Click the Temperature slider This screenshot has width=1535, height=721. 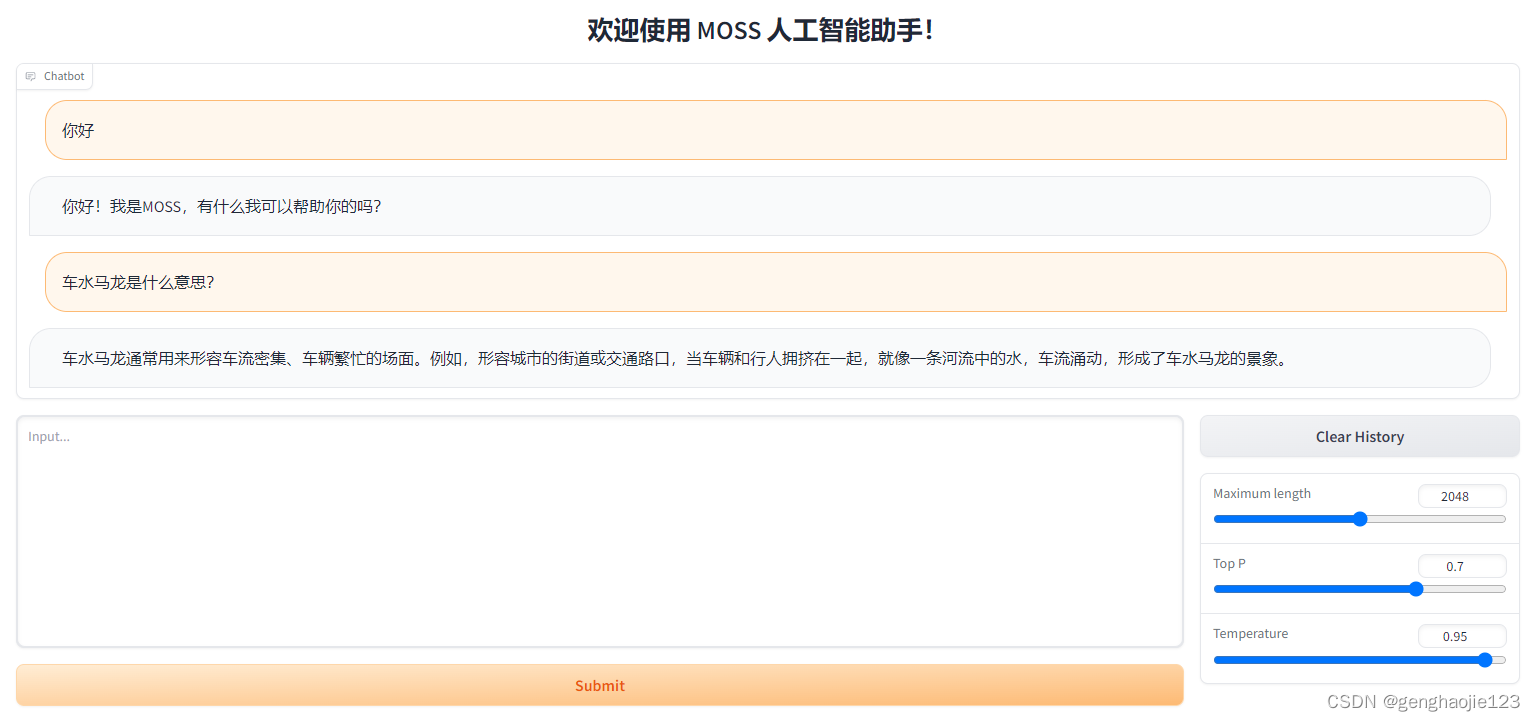(x=1359, y=660)
